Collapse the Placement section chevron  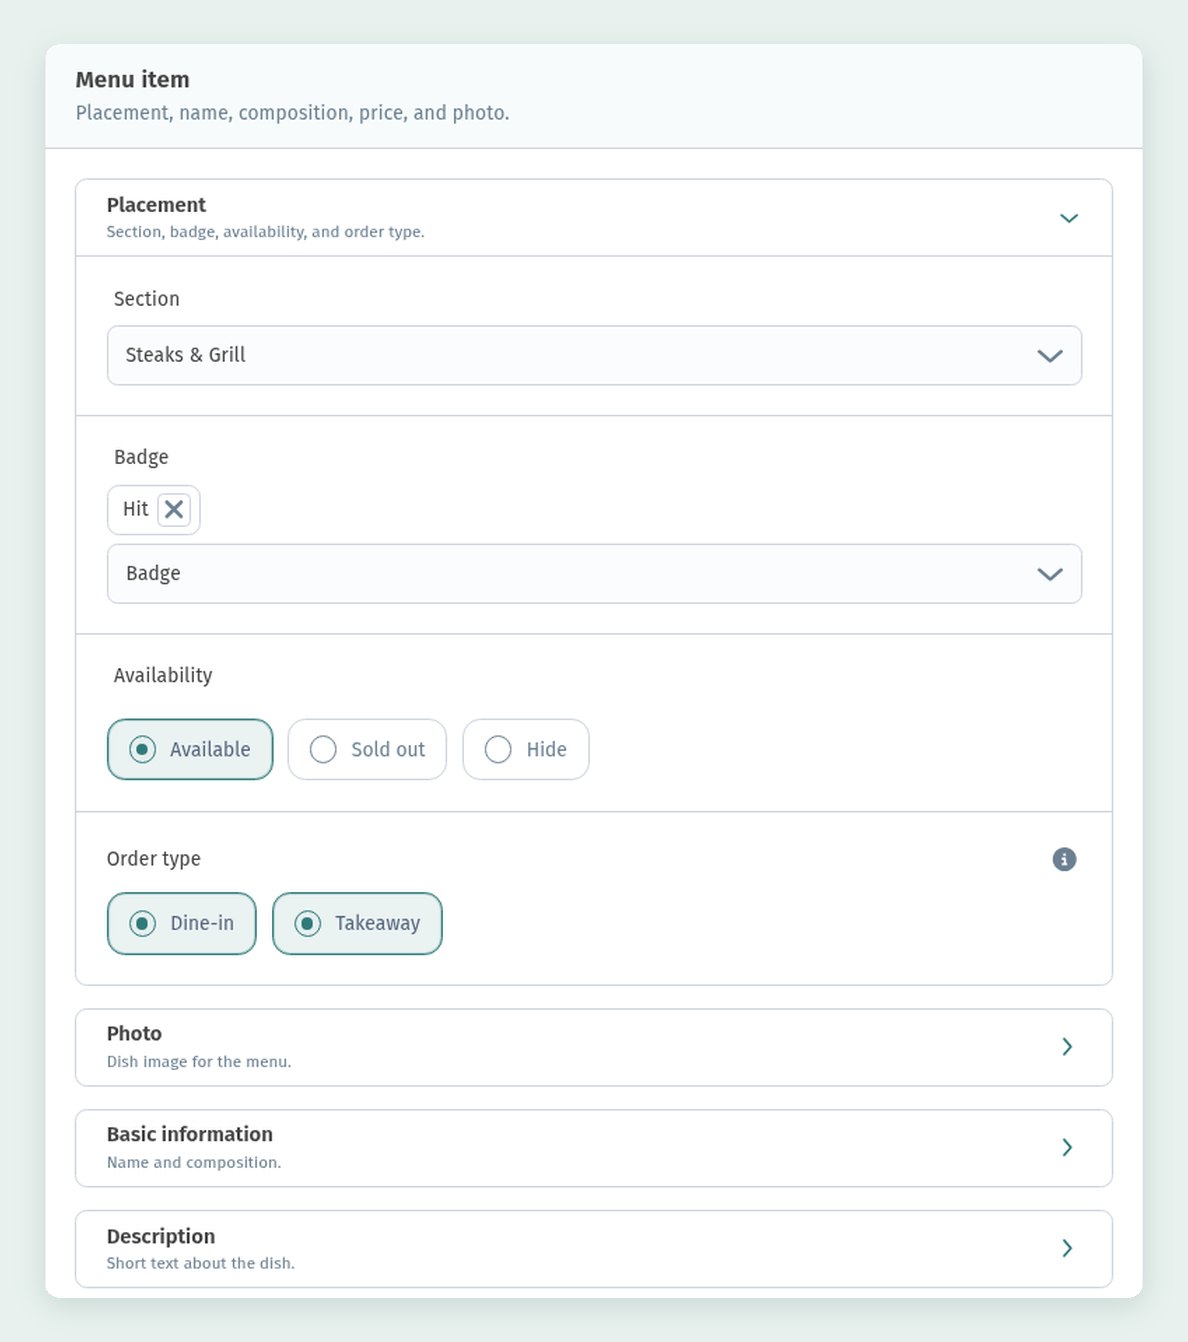pyautogui.click(x=1068, y=218)
